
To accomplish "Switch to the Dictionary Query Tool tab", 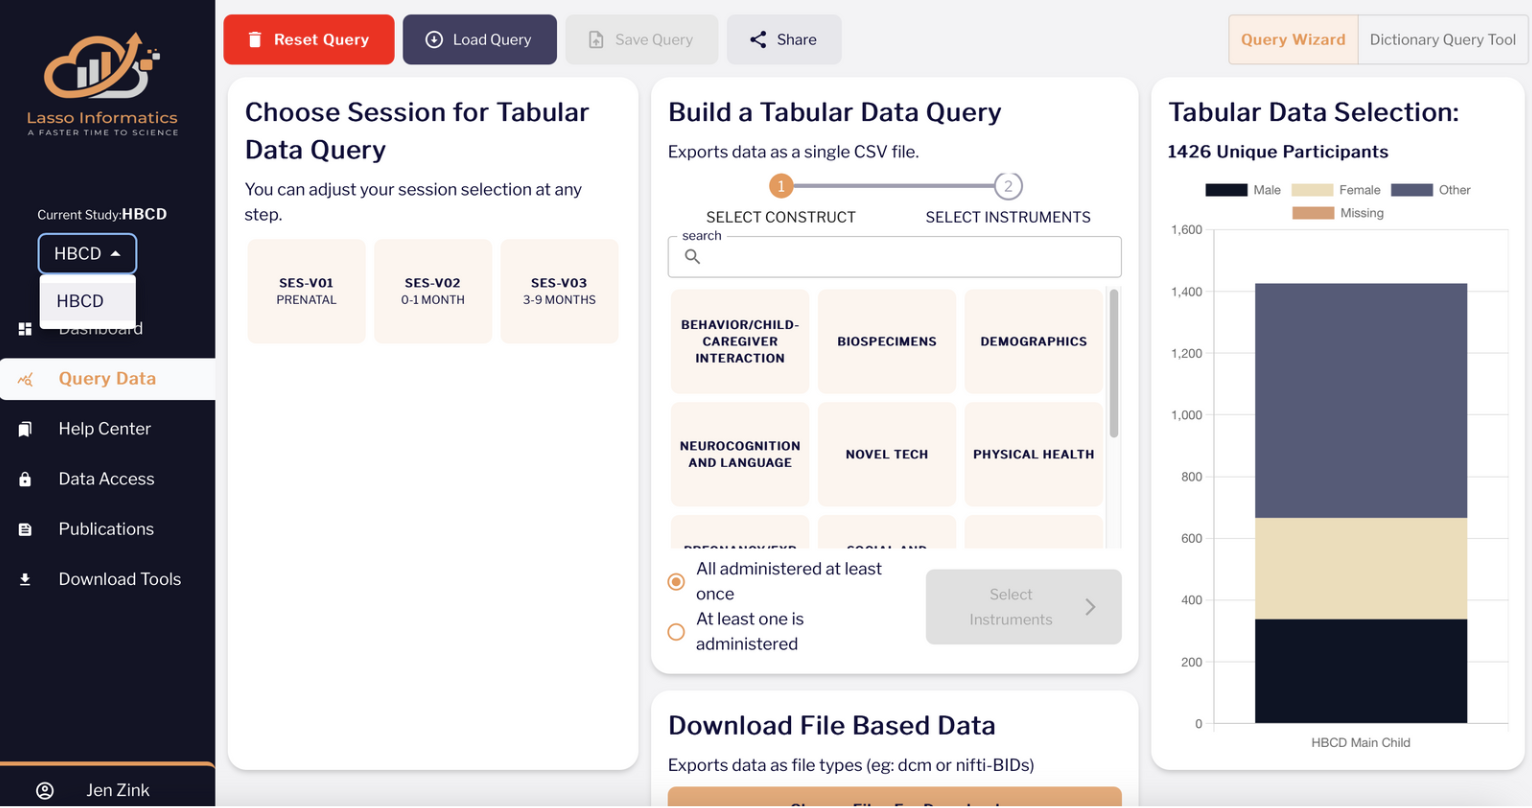I will point(1442,40).
